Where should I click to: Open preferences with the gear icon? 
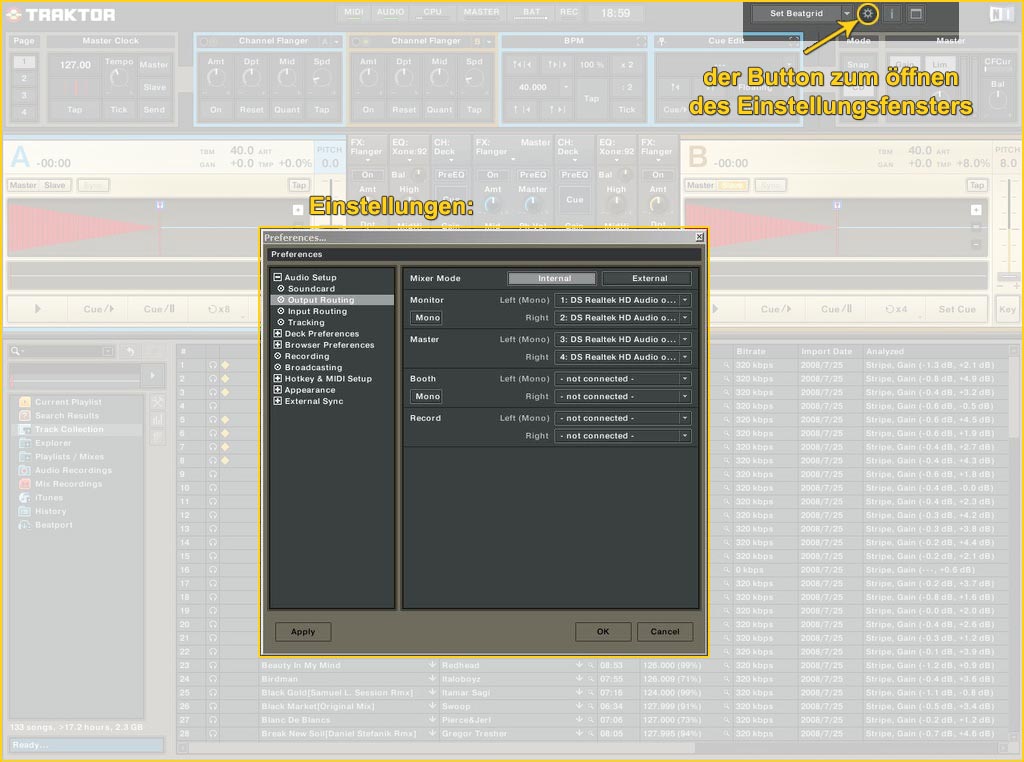pyautogui.click(x=867, y=13)
